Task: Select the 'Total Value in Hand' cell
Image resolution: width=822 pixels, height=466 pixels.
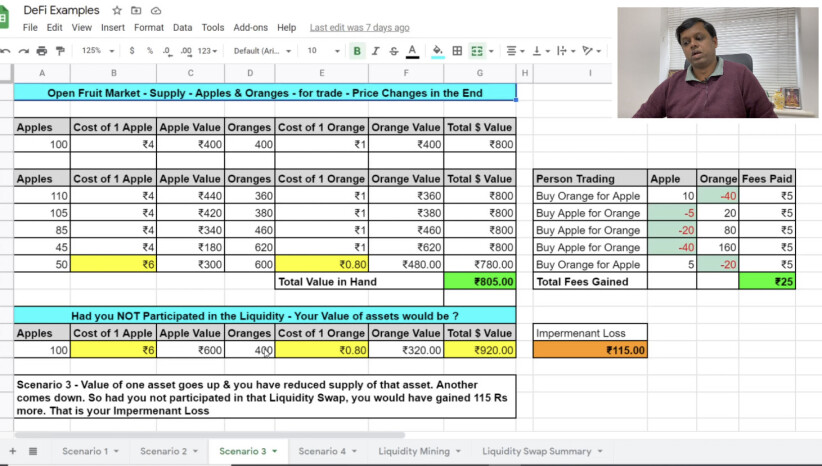Action: coord(359,281)
